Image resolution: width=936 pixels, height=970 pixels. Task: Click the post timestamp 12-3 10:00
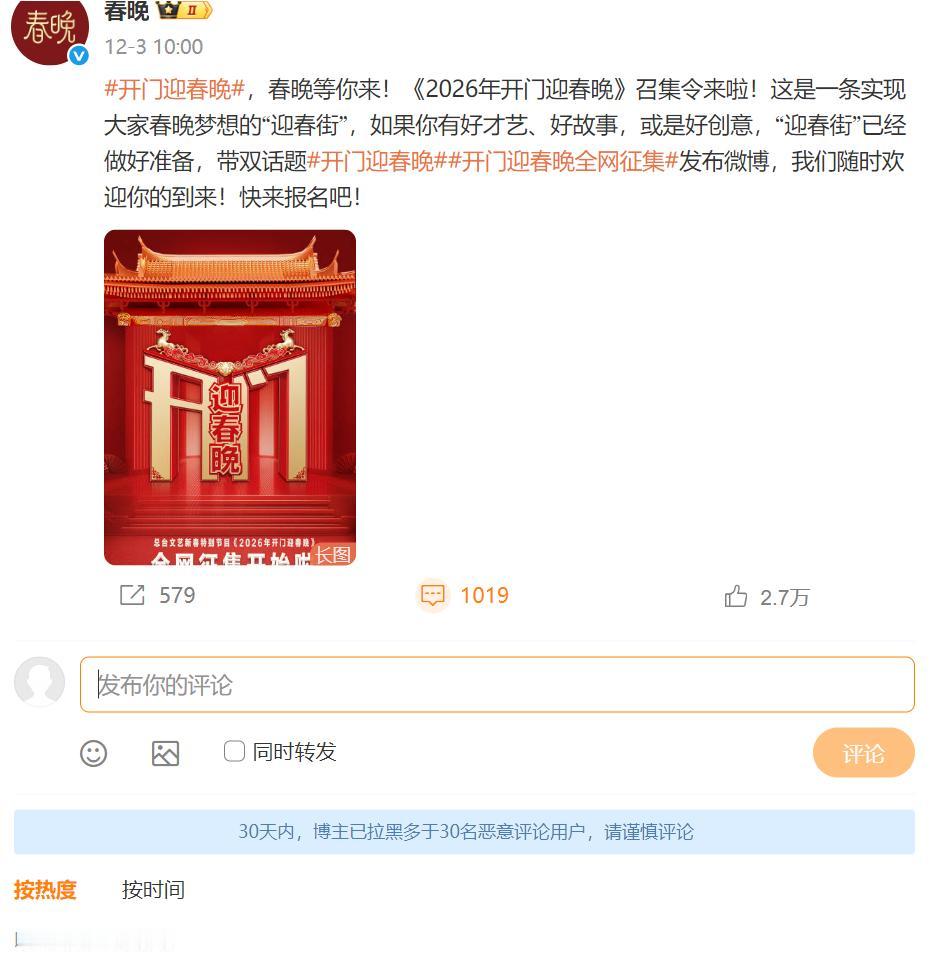153,47
